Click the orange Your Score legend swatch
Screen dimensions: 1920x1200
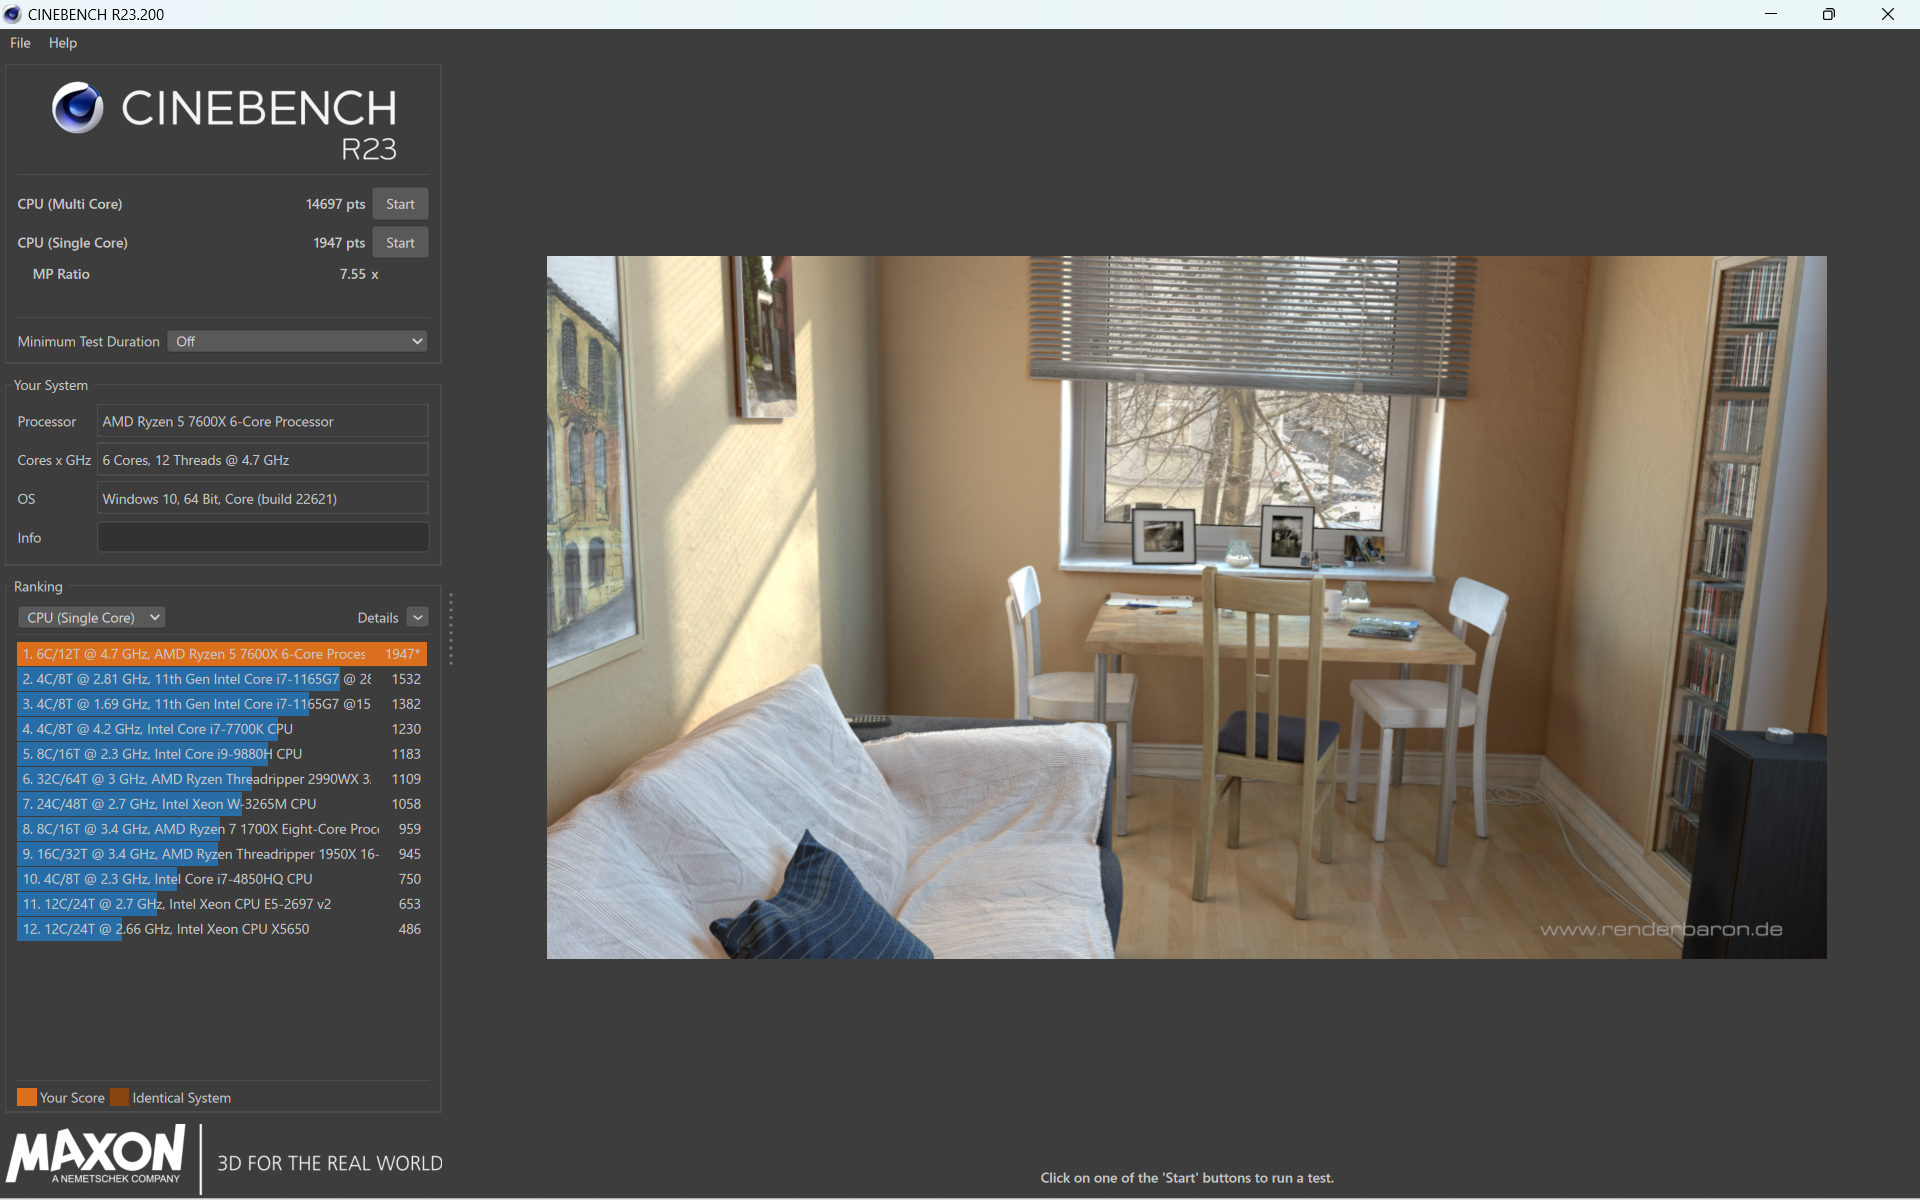coord(26,1097)
